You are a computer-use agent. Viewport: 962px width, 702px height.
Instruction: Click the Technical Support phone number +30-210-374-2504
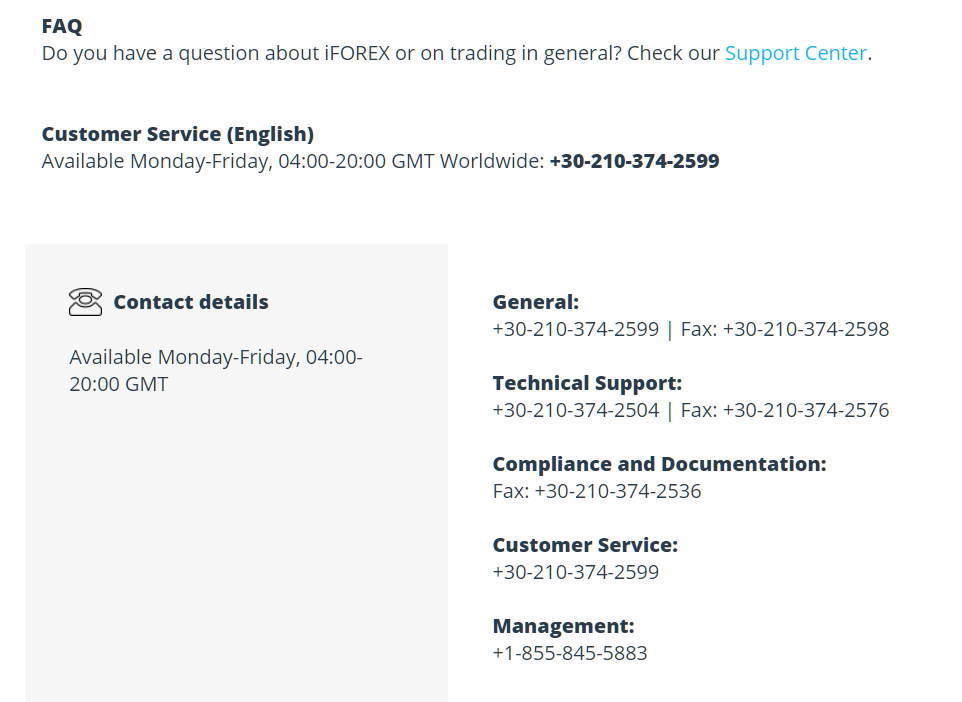tap(575, 410)
